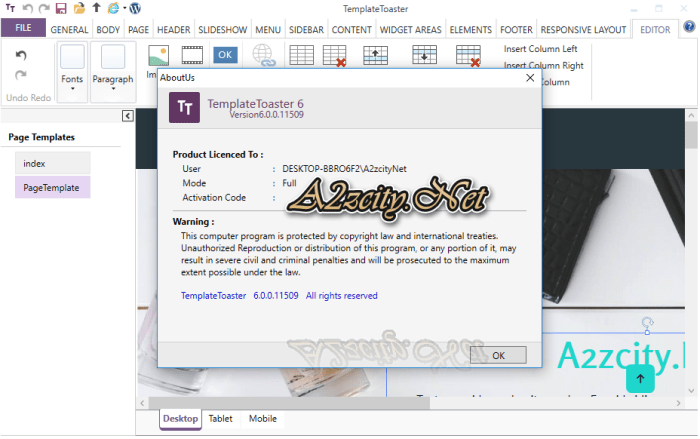Click the canvas scroll-right arrow
The height and width of the screenshot is (439, 700).
click(x=679, y=403)
